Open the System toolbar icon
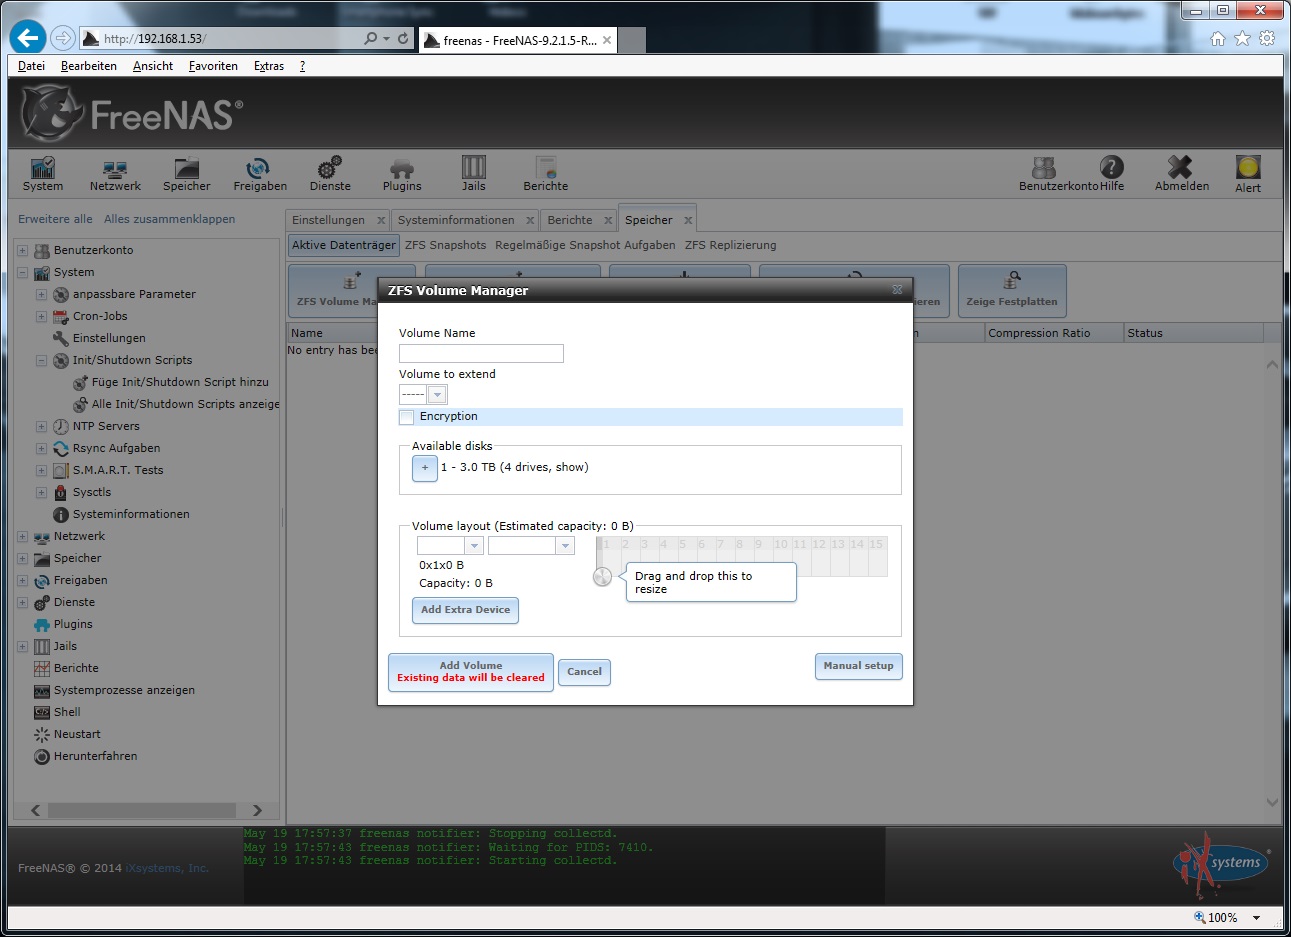Image resolution: width=1291 pixels, height=937 pixels. [x=43, y=174]
